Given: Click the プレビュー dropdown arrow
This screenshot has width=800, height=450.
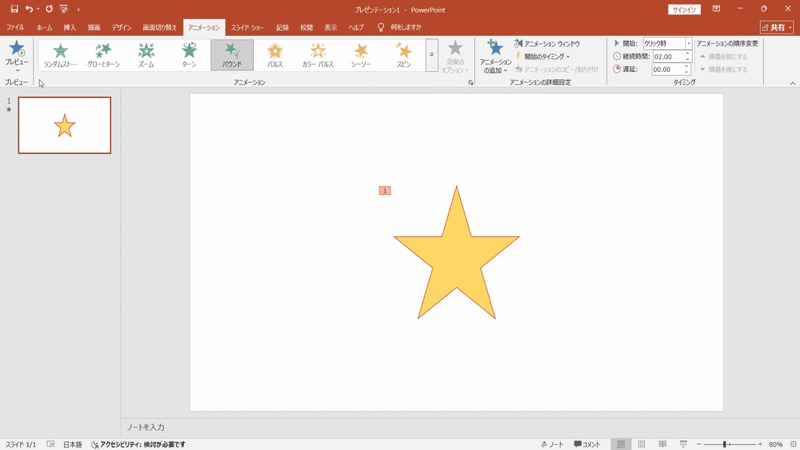Looking at the screenshot, I should tap(17, 70).
